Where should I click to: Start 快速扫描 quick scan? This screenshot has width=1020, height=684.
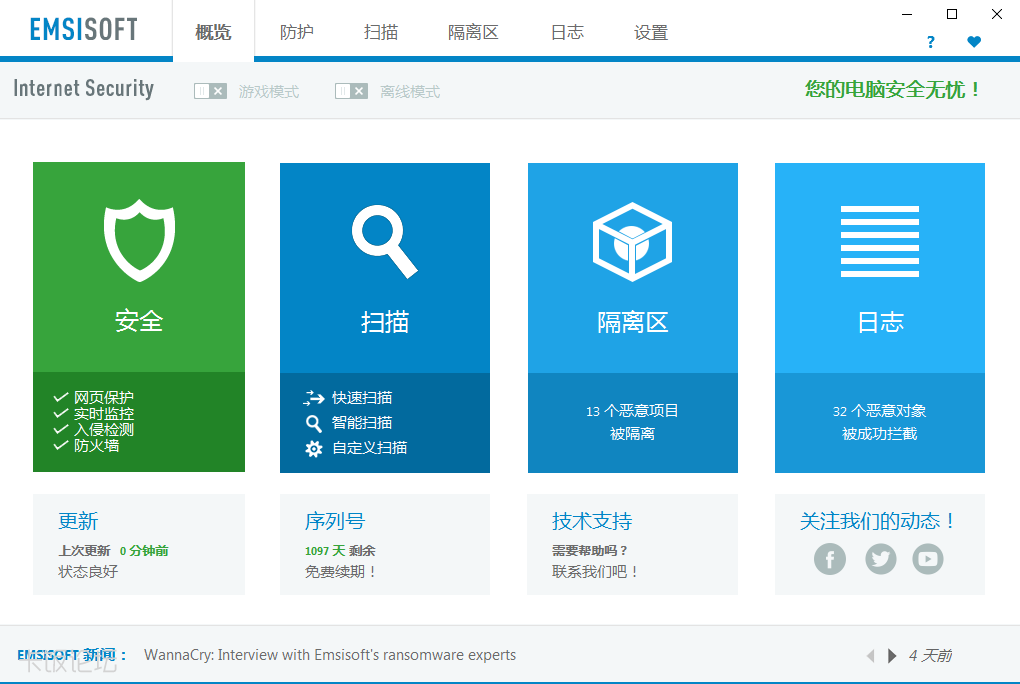click(x=362, y=398)
